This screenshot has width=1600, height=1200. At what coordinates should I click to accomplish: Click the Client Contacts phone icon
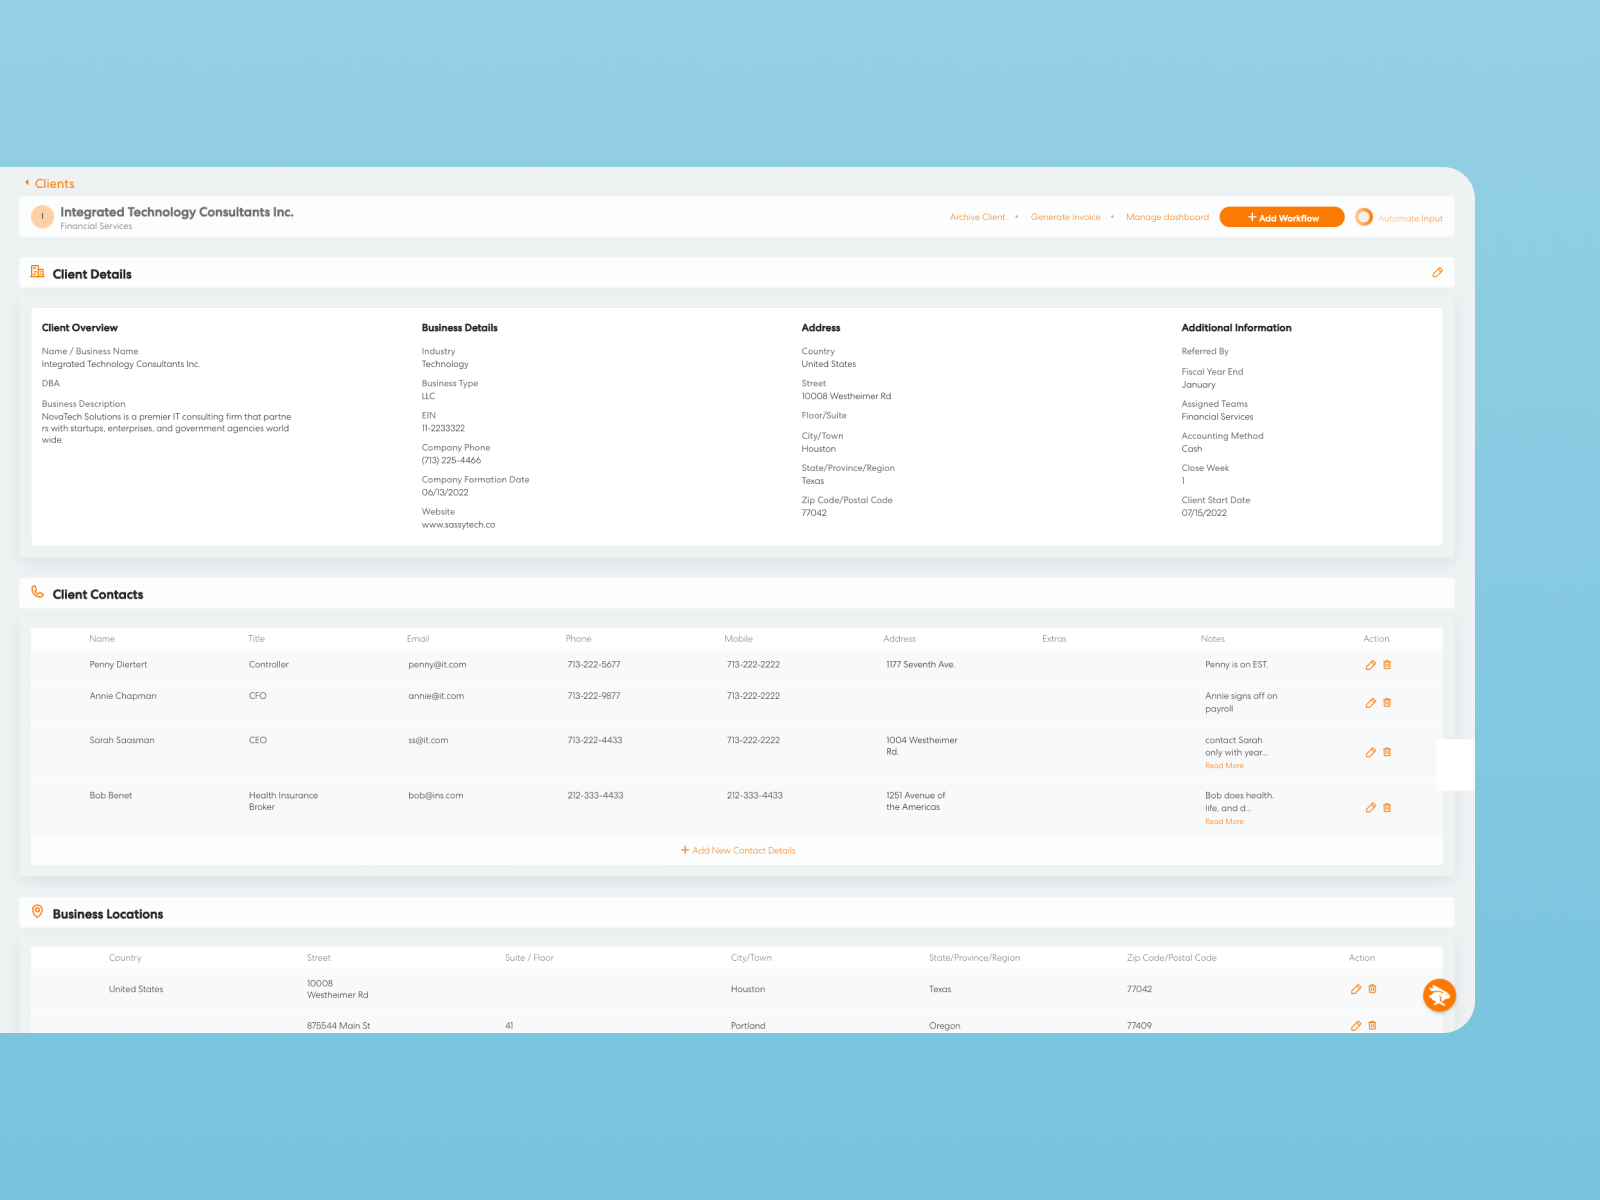click(37, 592)
